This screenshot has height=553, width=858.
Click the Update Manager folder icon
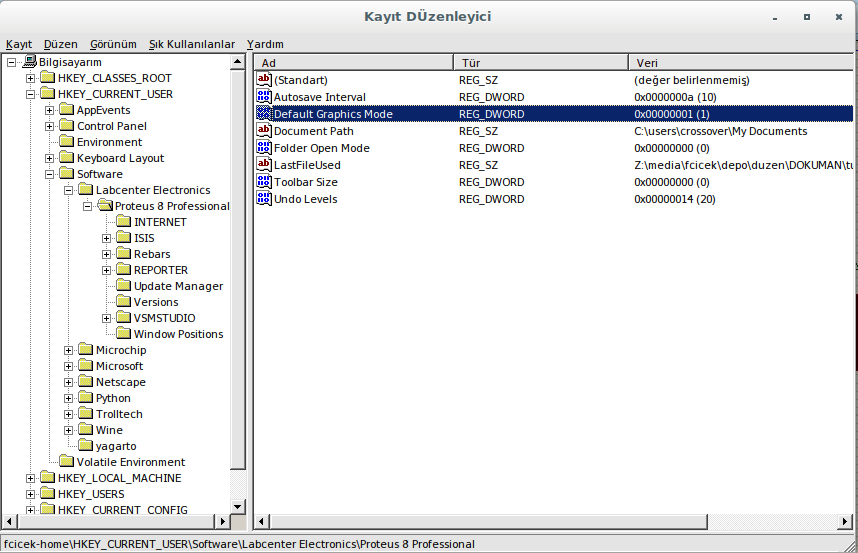[124, 286]
